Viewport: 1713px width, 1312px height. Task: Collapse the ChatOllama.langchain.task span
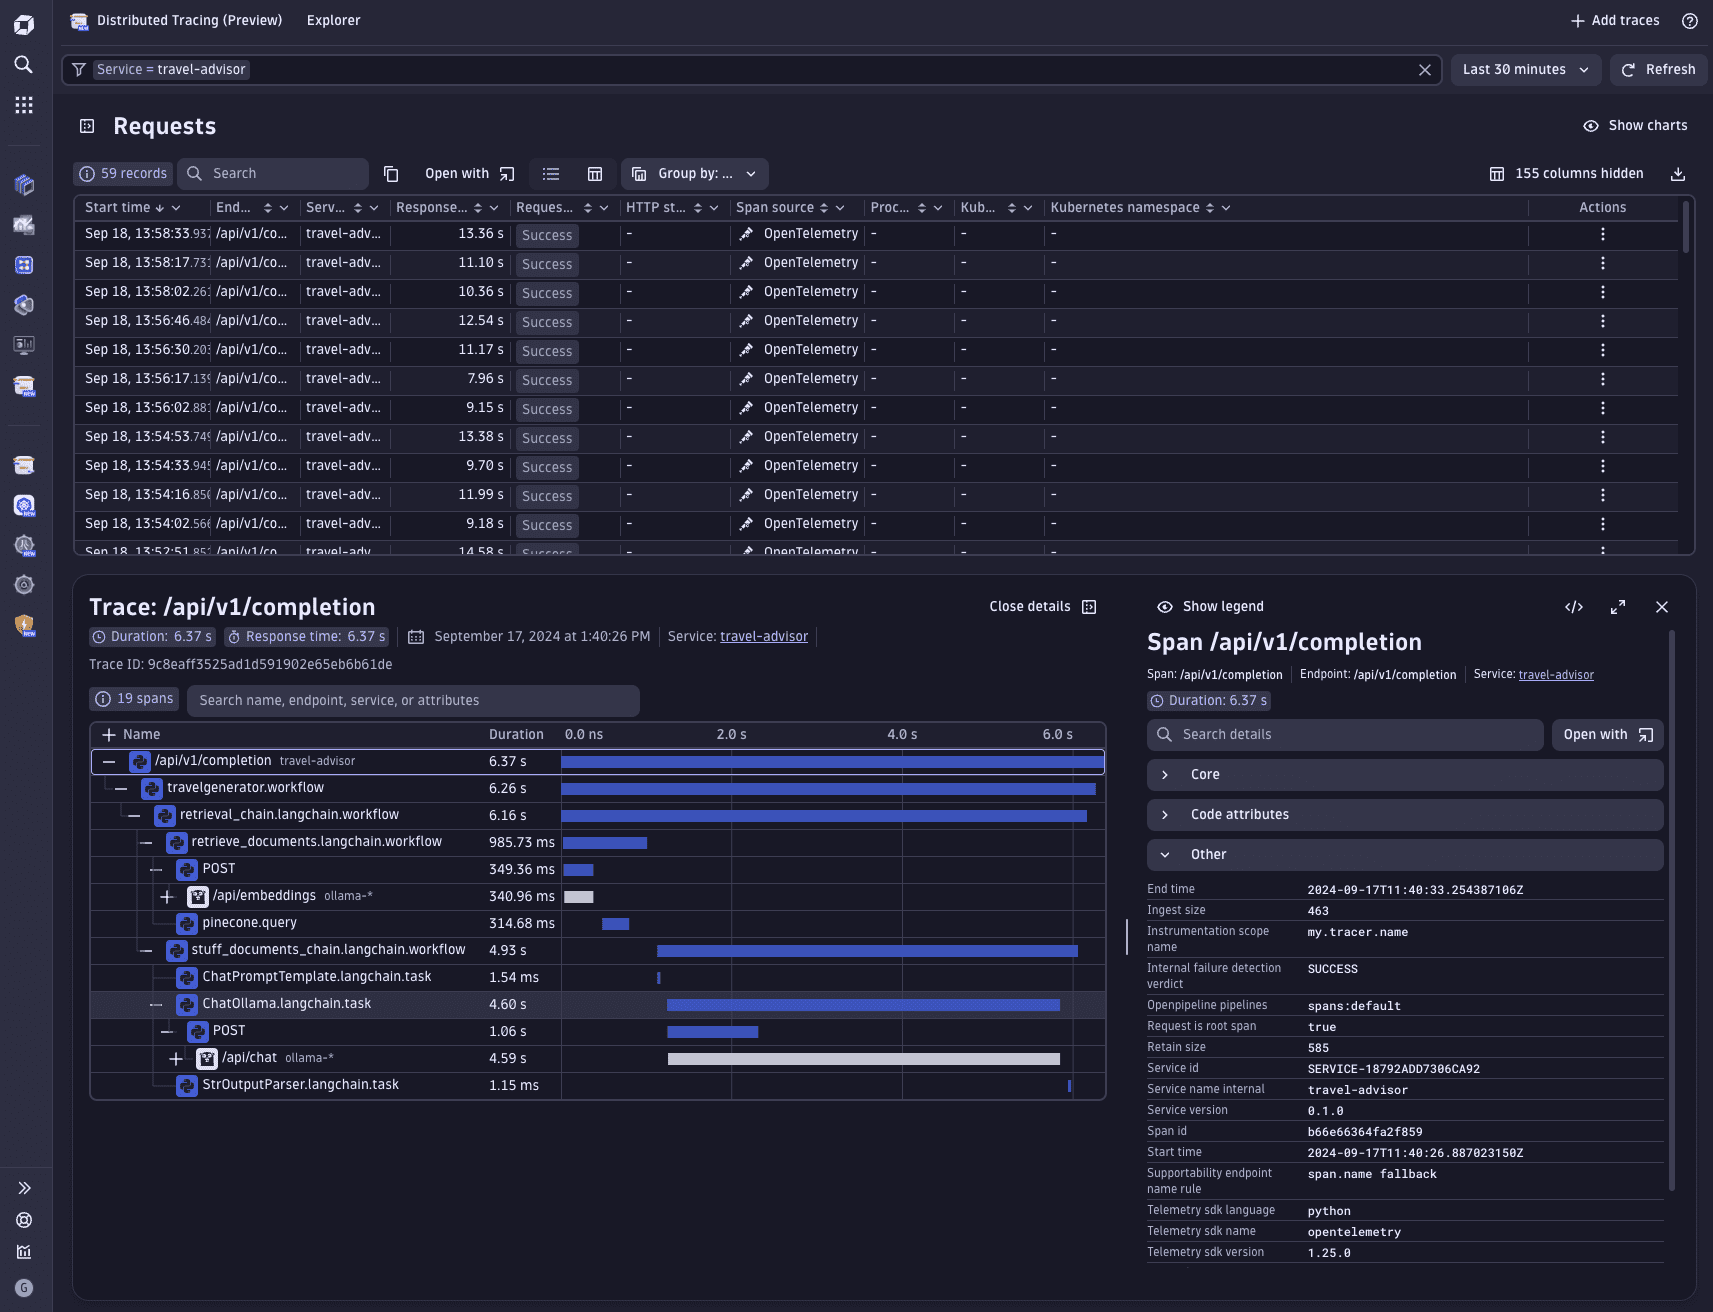tap(156, 1005)
